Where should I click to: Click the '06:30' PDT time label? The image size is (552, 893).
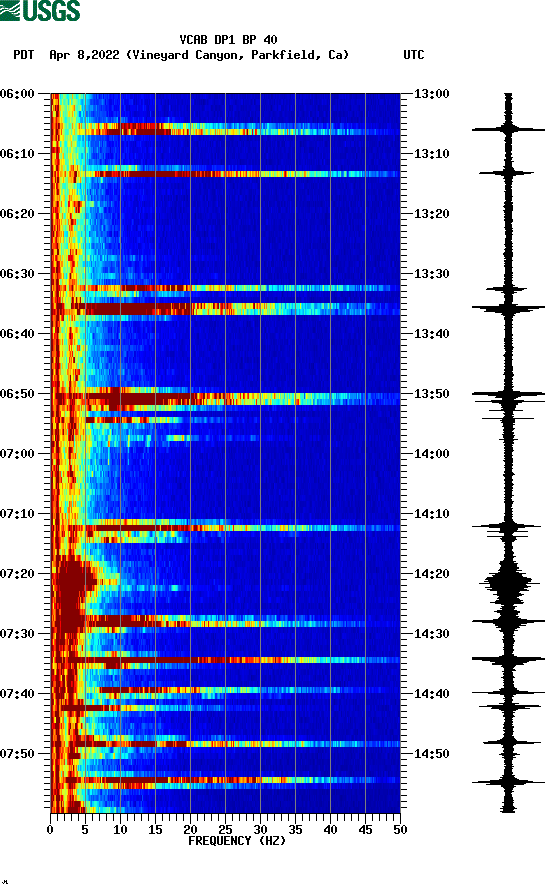[17, 273]
